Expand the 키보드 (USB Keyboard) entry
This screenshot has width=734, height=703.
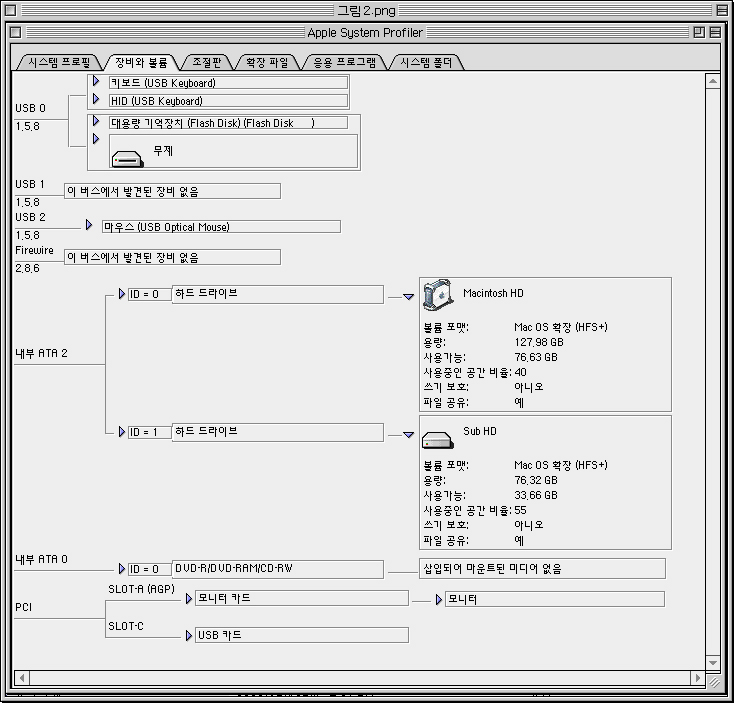tap(96, 81)
